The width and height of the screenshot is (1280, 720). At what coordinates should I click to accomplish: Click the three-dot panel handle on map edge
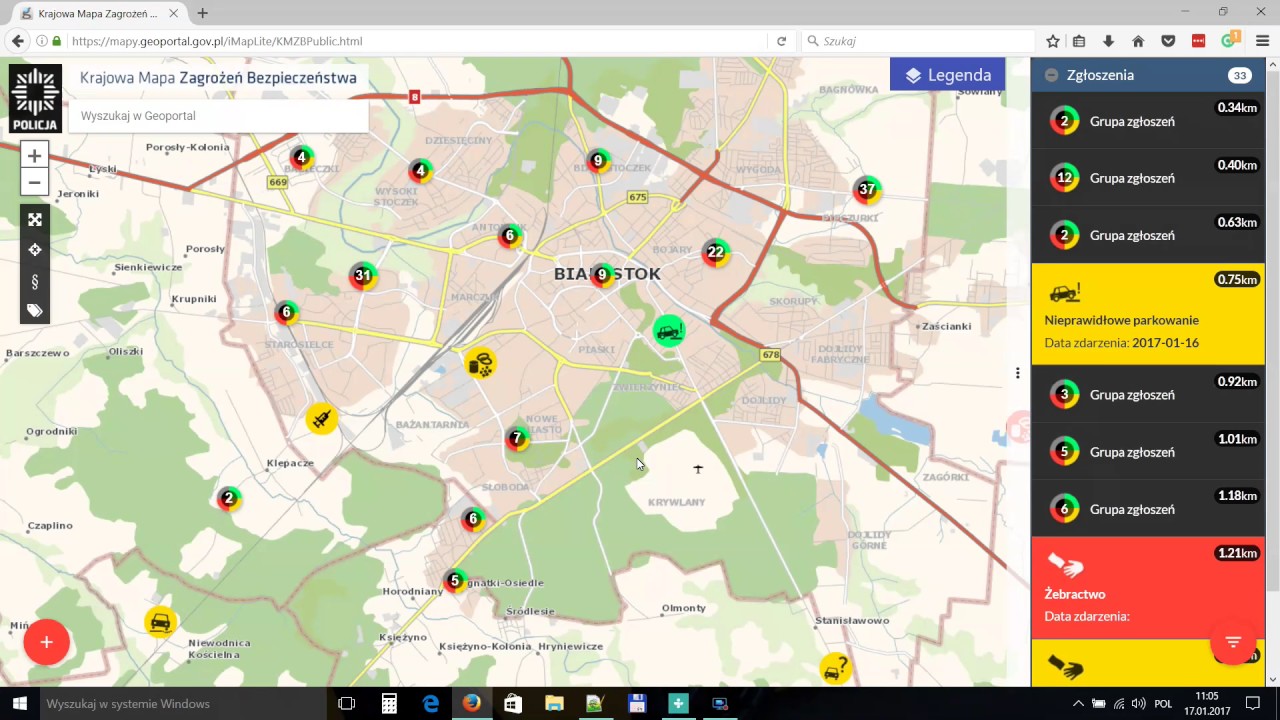tap(1018, 373)
